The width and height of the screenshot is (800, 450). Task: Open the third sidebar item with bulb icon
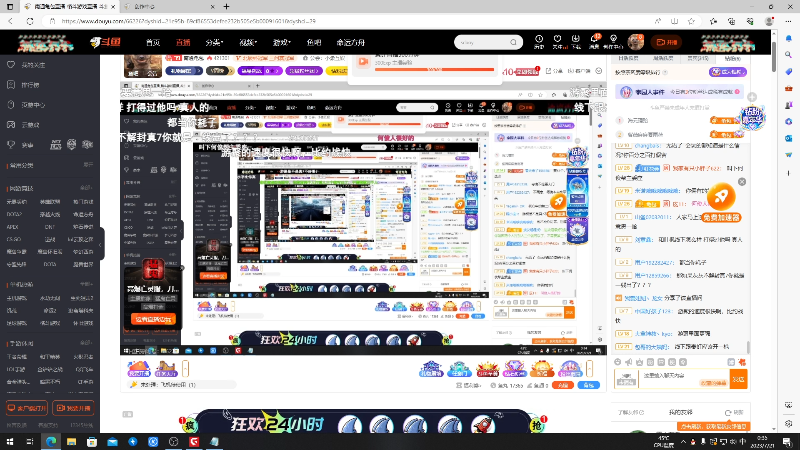[x=33, y=105]
